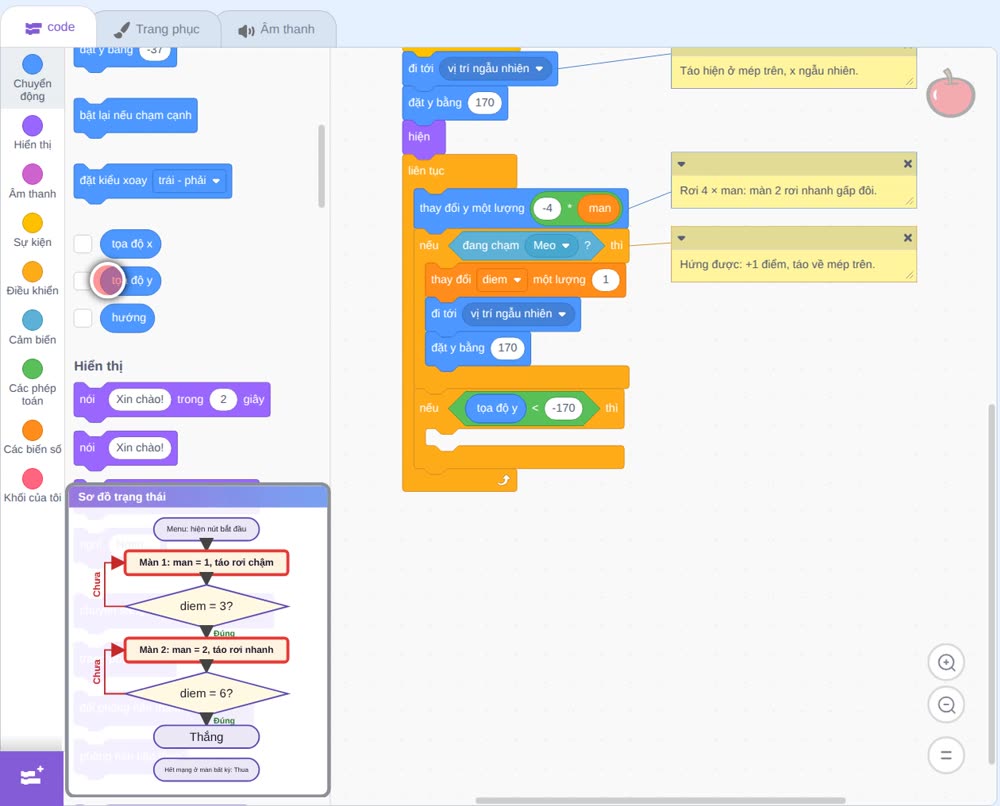Open the vị trí ngẫu nhiên dropdown inside nếu

coord(518,314)
